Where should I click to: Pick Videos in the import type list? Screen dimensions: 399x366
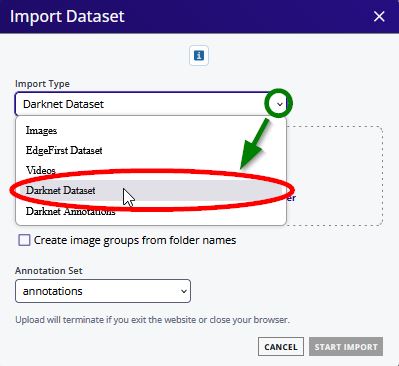(x=151, y=170)
